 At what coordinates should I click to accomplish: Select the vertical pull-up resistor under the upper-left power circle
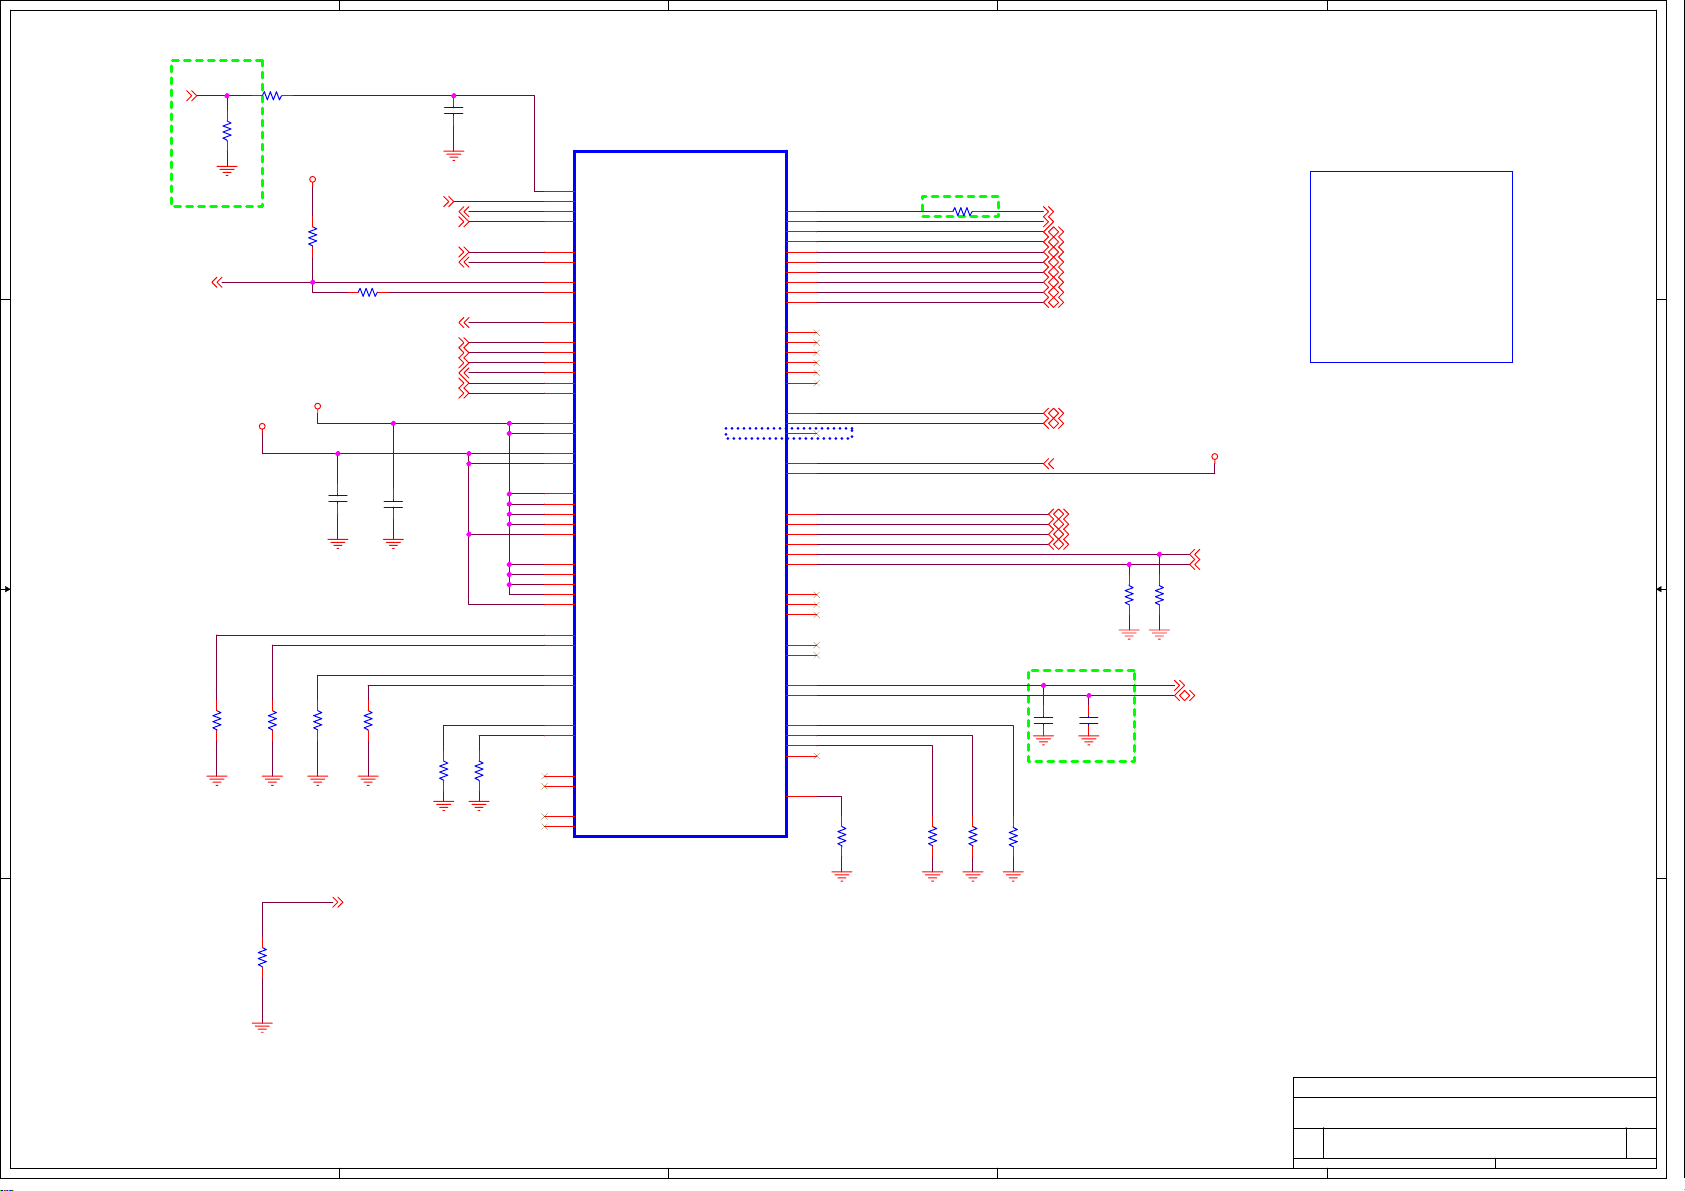pyautogui.click(x=312, y=237)
